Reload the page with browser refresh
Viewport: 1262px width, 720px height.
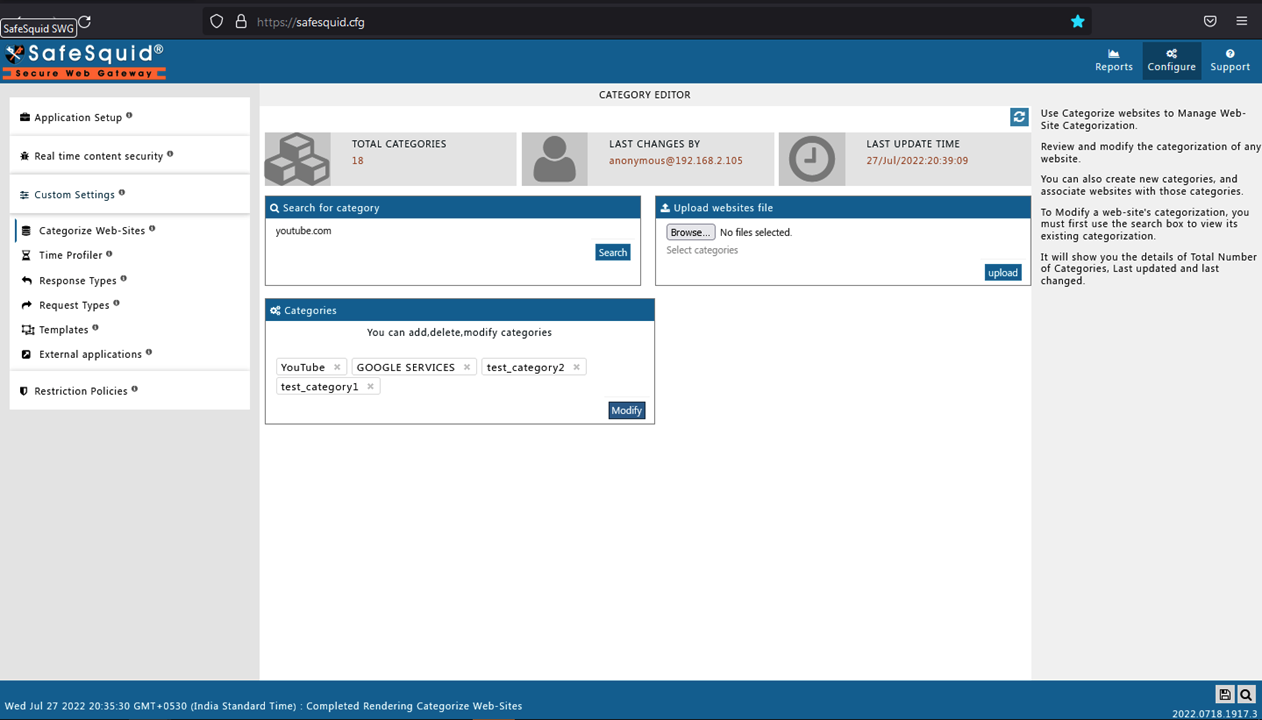[84, 21]
